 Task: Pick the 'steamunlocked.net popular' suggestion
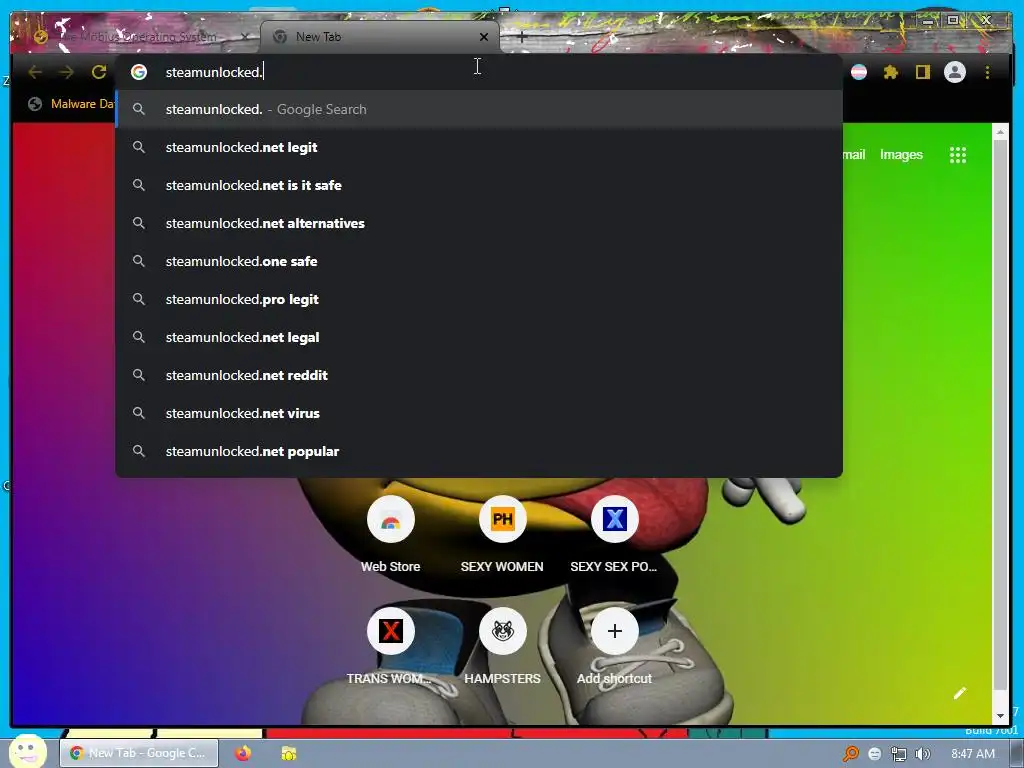(479, 451)
